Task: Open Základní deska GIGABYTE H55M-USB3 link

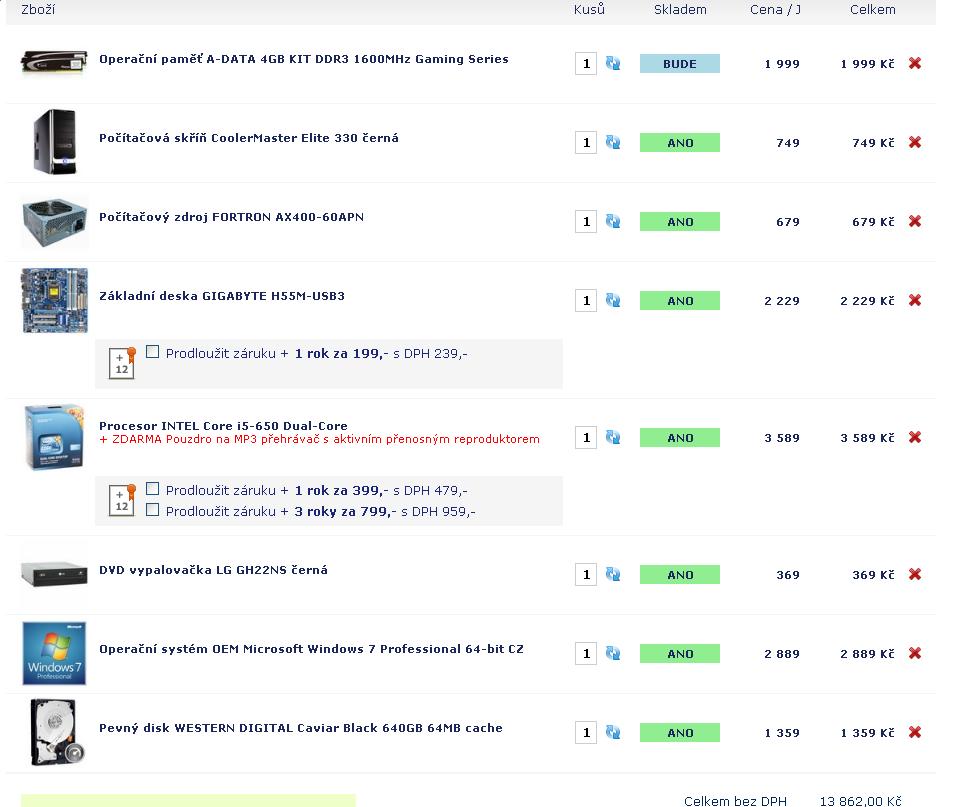Action: coord(222,296)
